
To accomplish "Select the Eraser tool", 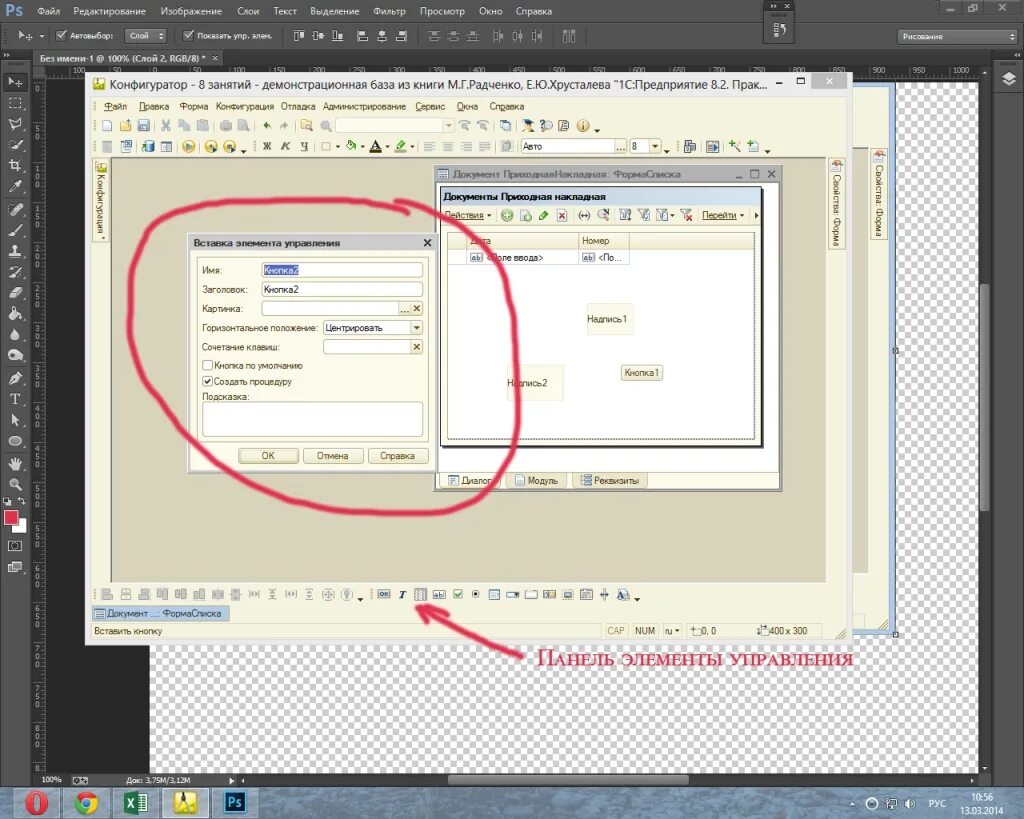I will 15,293.
